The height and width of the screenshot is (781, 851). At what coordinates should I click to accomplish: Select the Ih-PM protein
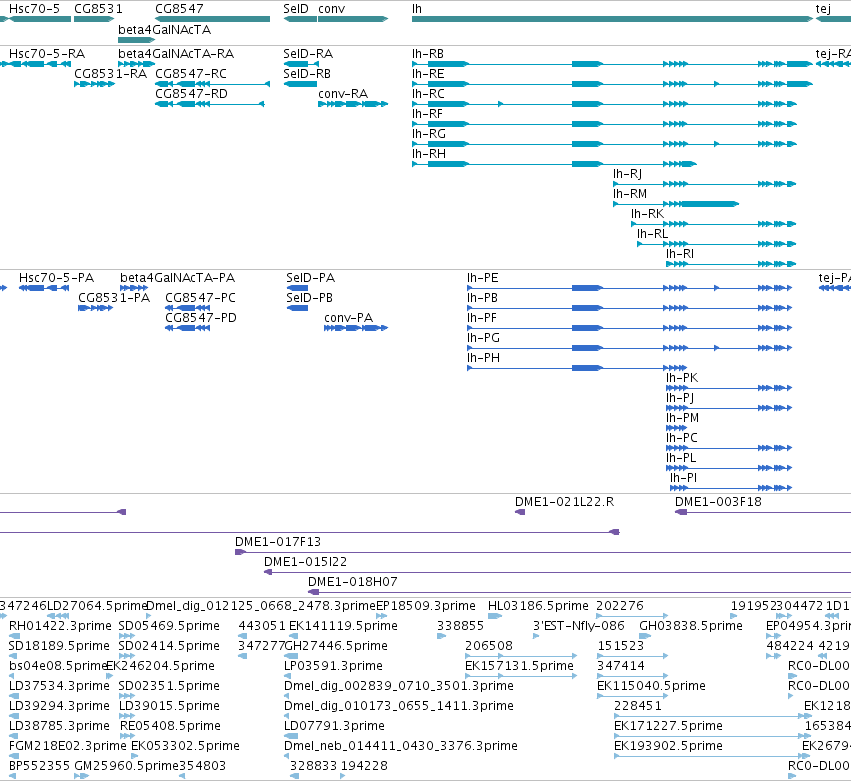[x=677, y=428]
